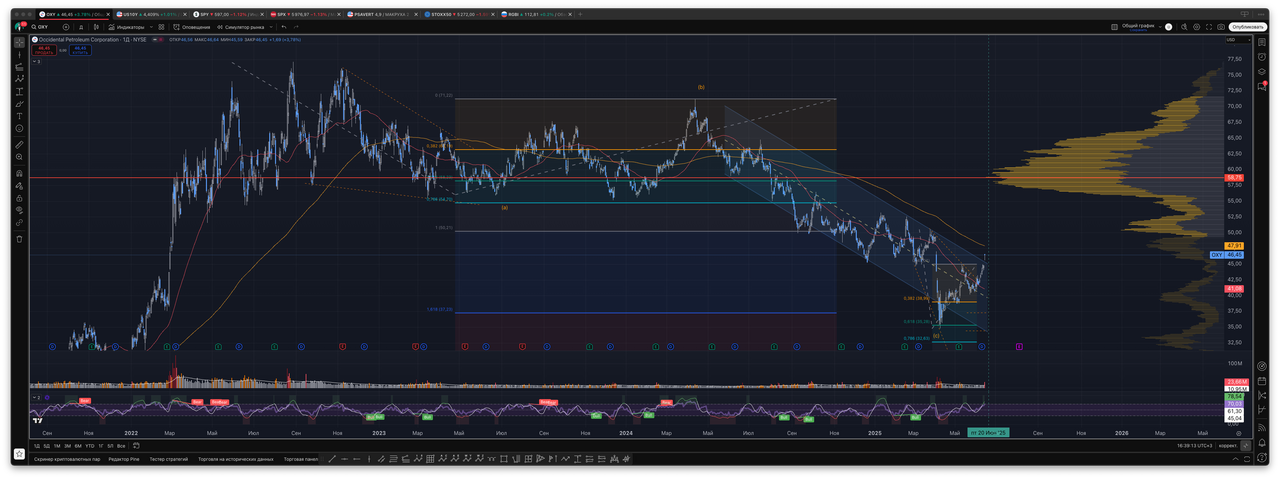Toggle lock all drawings
This screenshot has height=479, width=1280.
coord(19,198)
